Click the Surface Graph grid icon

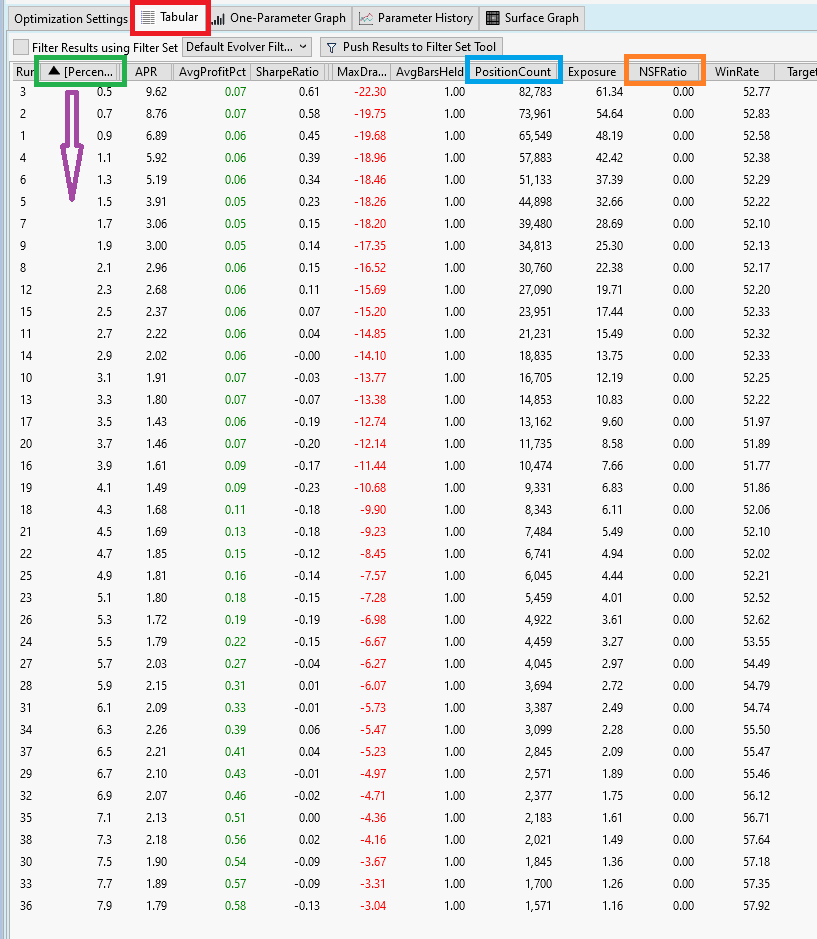(x=492, y=18)
